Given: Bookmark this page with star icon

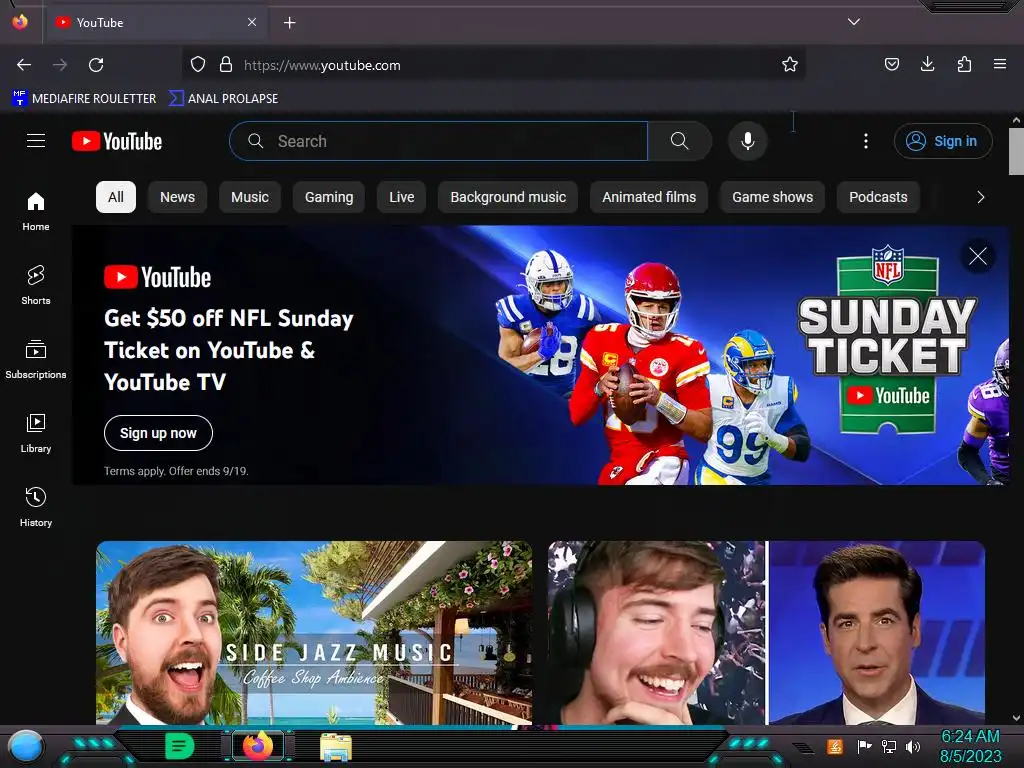Looking at the screenshot, I should pyautogui.click(x=790, y=65).
